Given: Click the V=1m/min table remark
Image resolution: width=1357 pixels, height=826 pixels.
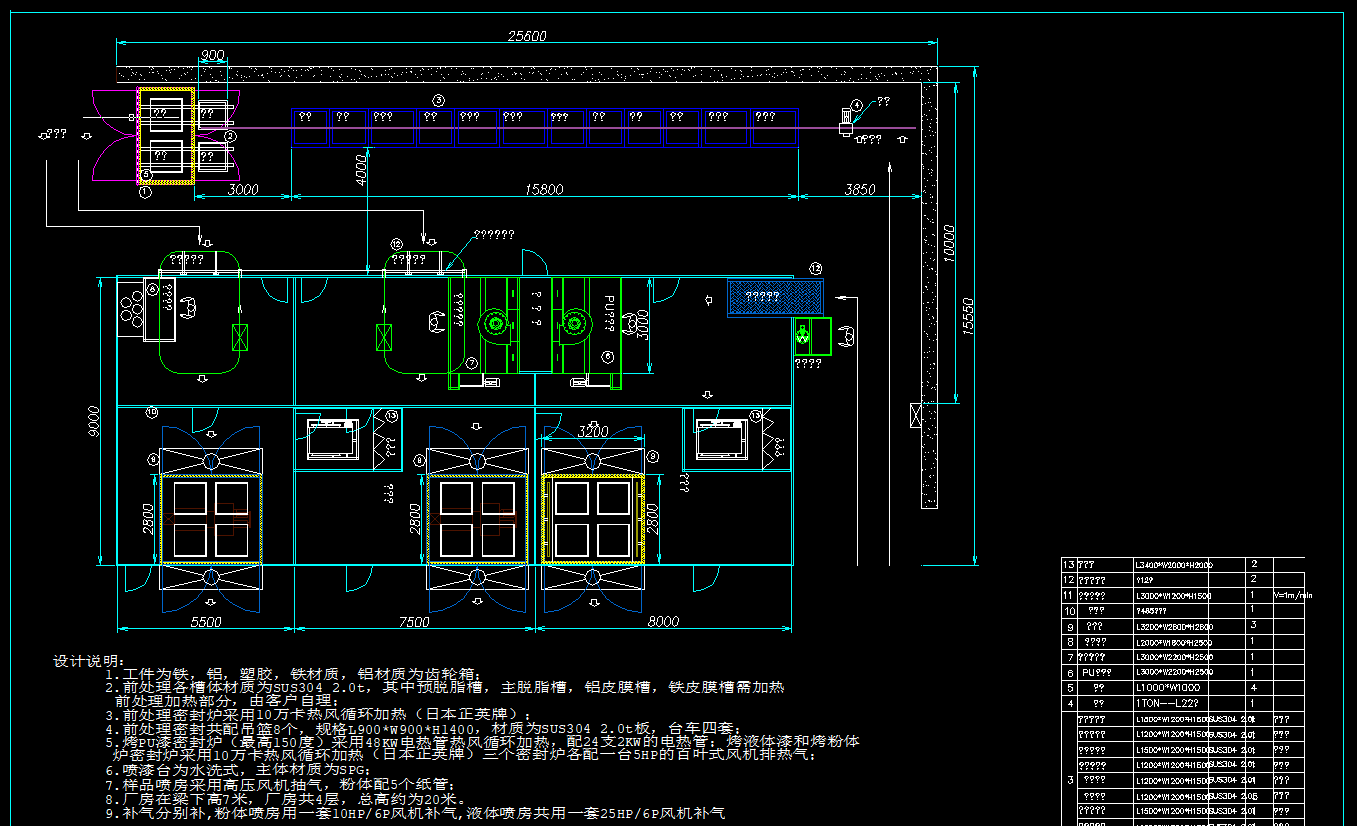Looking at the screenshot, I should pos(1293,596).
